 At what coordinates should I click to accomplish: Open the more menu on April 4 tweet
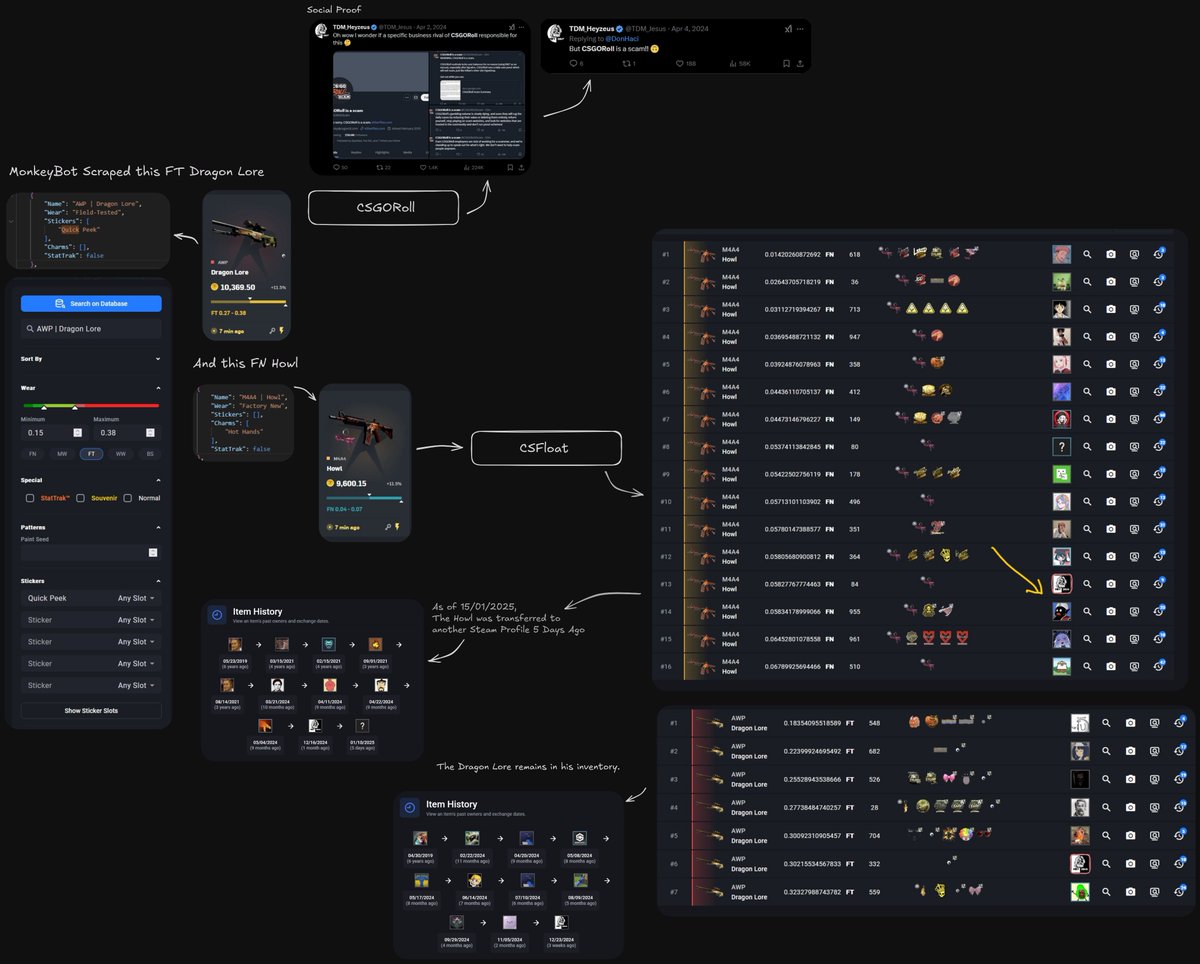tap(801, 29)
